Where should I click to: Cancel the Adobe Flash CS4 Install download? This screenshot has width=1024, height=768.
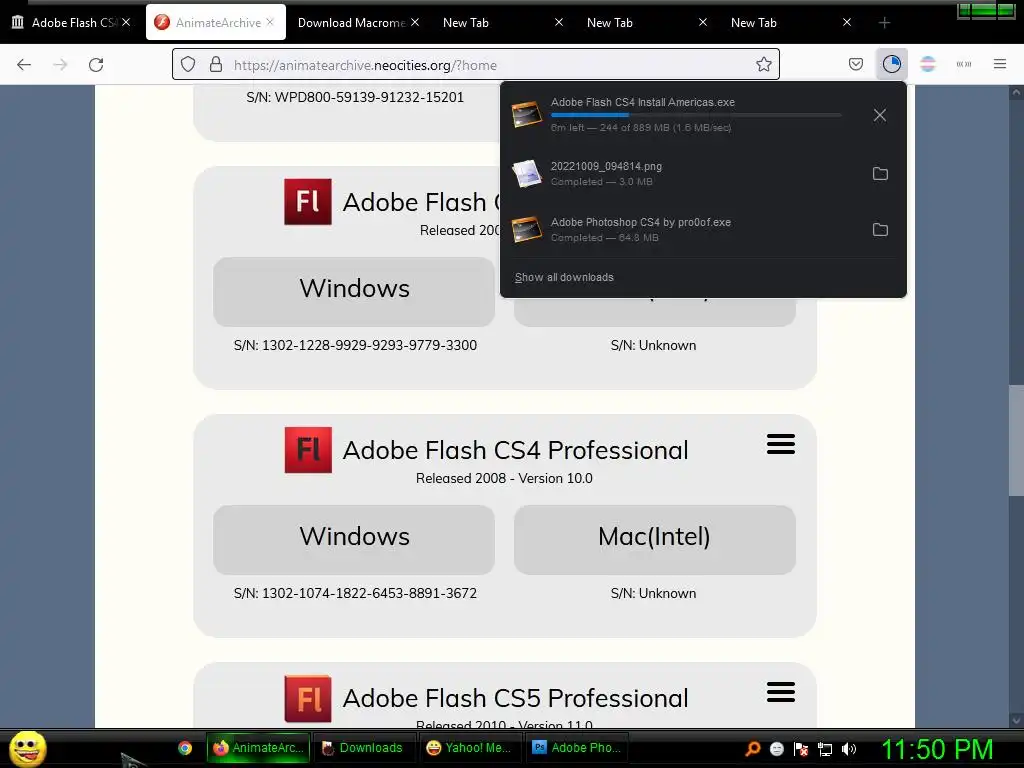880,116
